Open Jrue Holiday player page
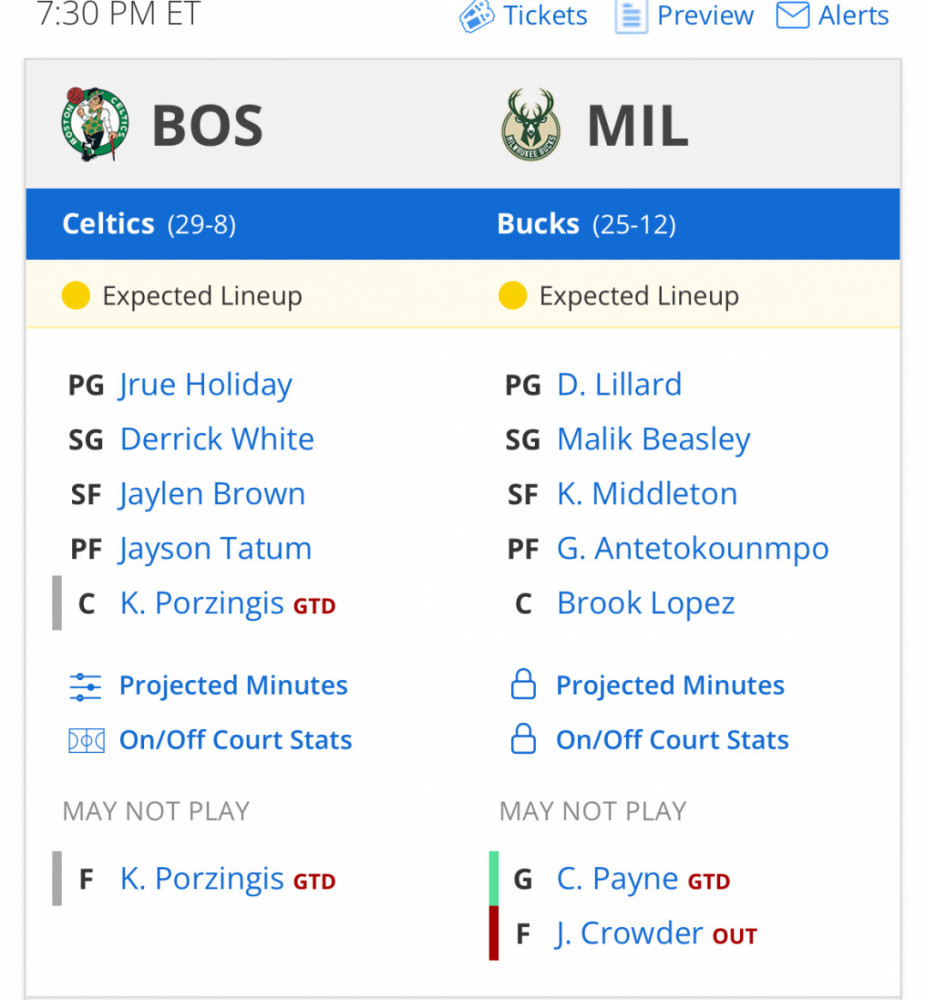 click(205, 385)
